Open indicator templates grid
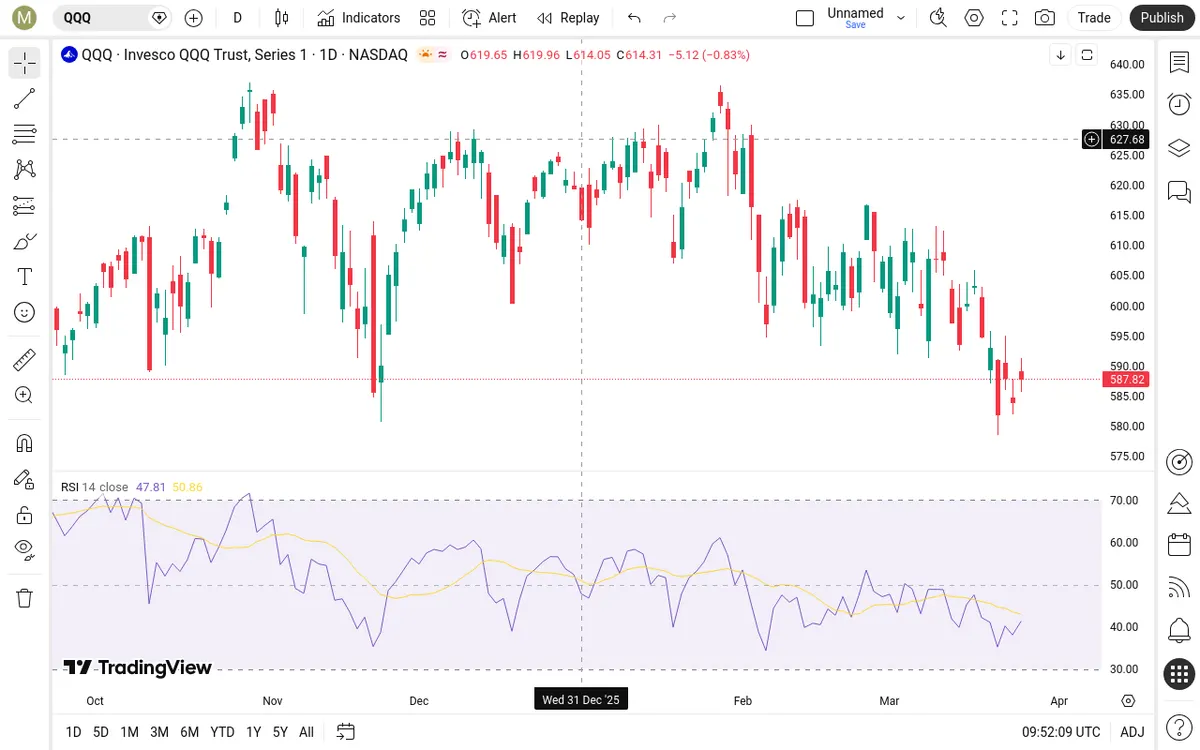 coord(428,18)
